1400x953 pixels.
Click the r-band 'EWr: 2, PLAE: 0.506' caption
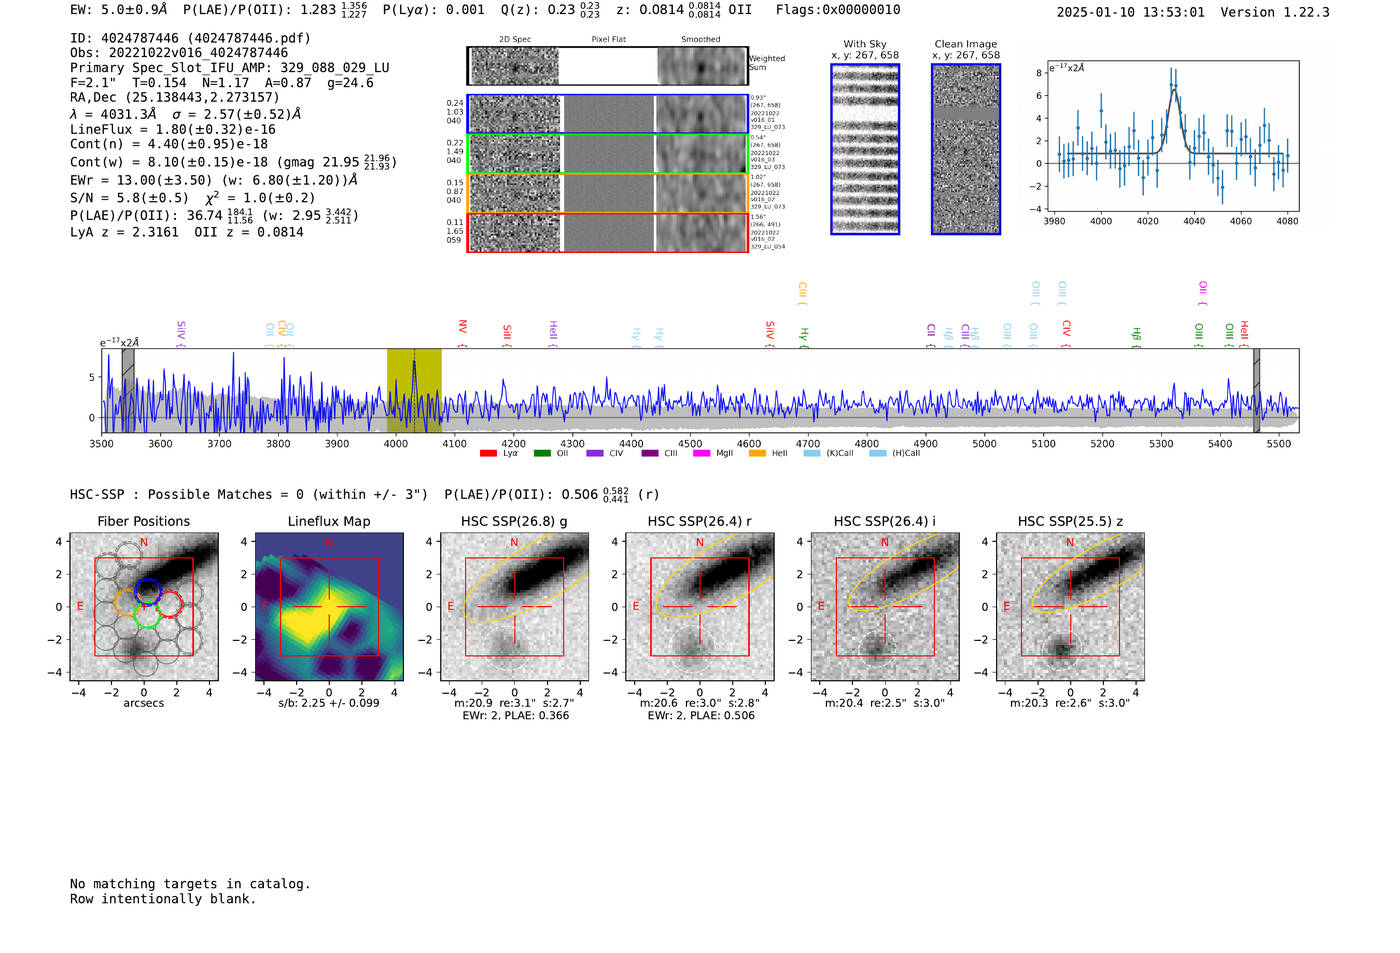[701, 716]
